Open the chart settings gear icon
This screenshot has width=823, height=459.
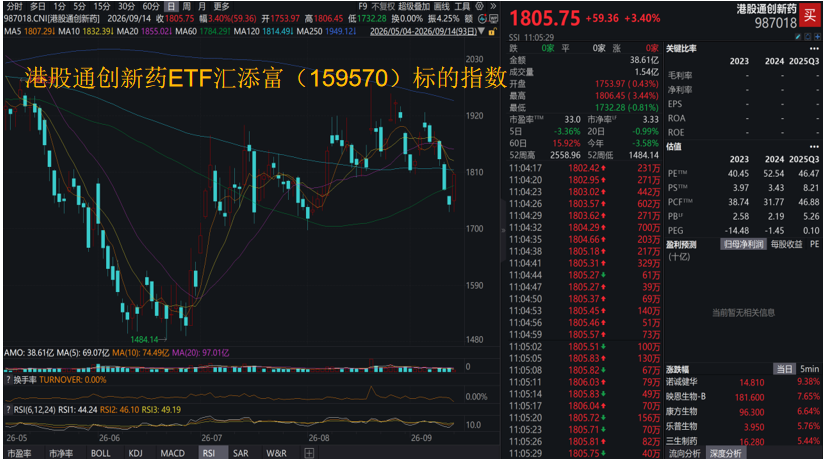point(480,6)
